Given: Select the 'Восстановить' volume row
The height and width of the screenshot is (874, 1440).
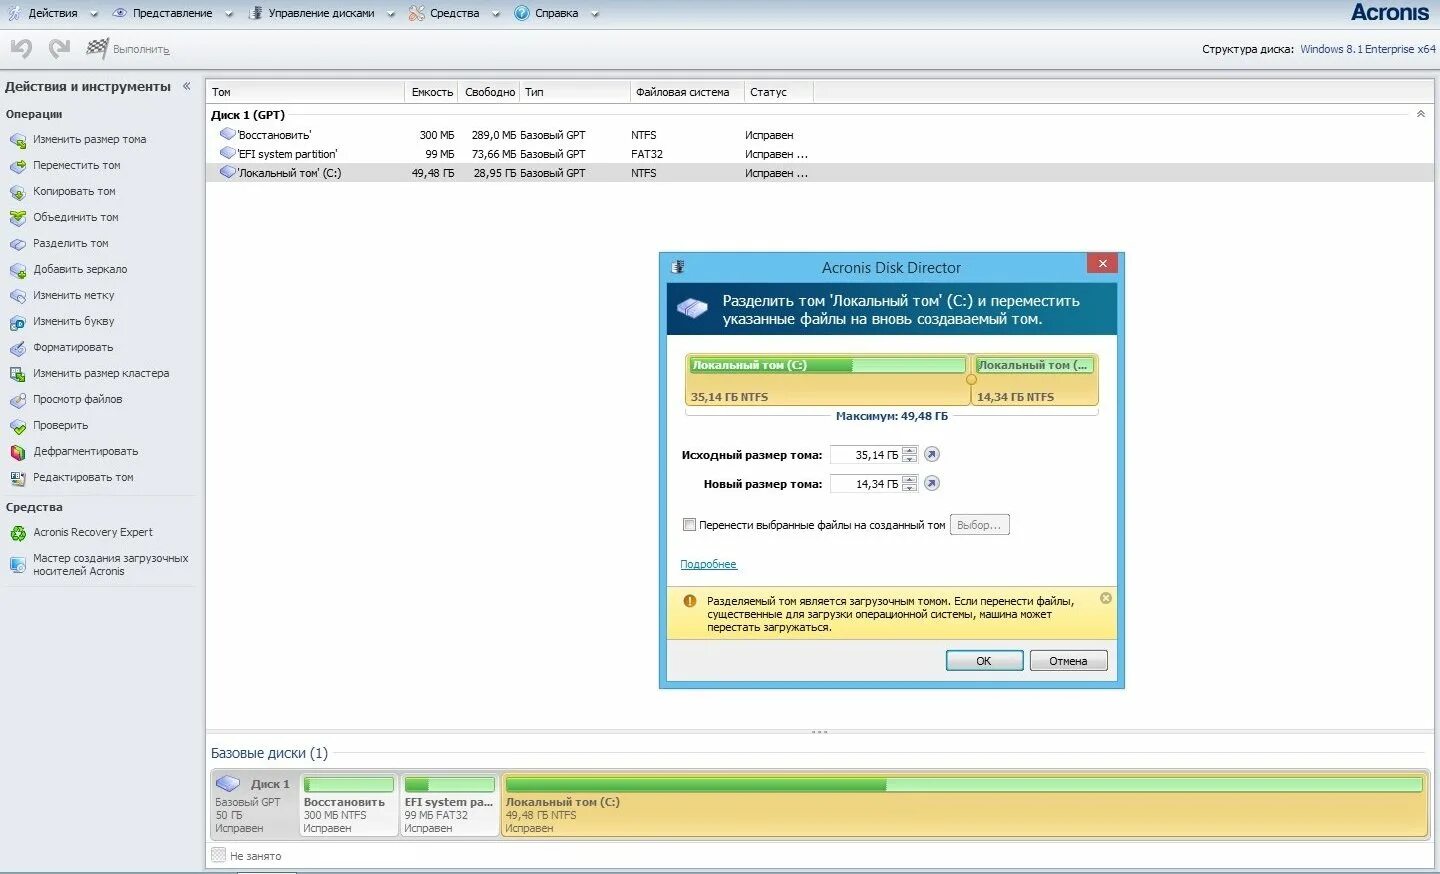Looking at the screenshot, I should click(x=819, y=134).
